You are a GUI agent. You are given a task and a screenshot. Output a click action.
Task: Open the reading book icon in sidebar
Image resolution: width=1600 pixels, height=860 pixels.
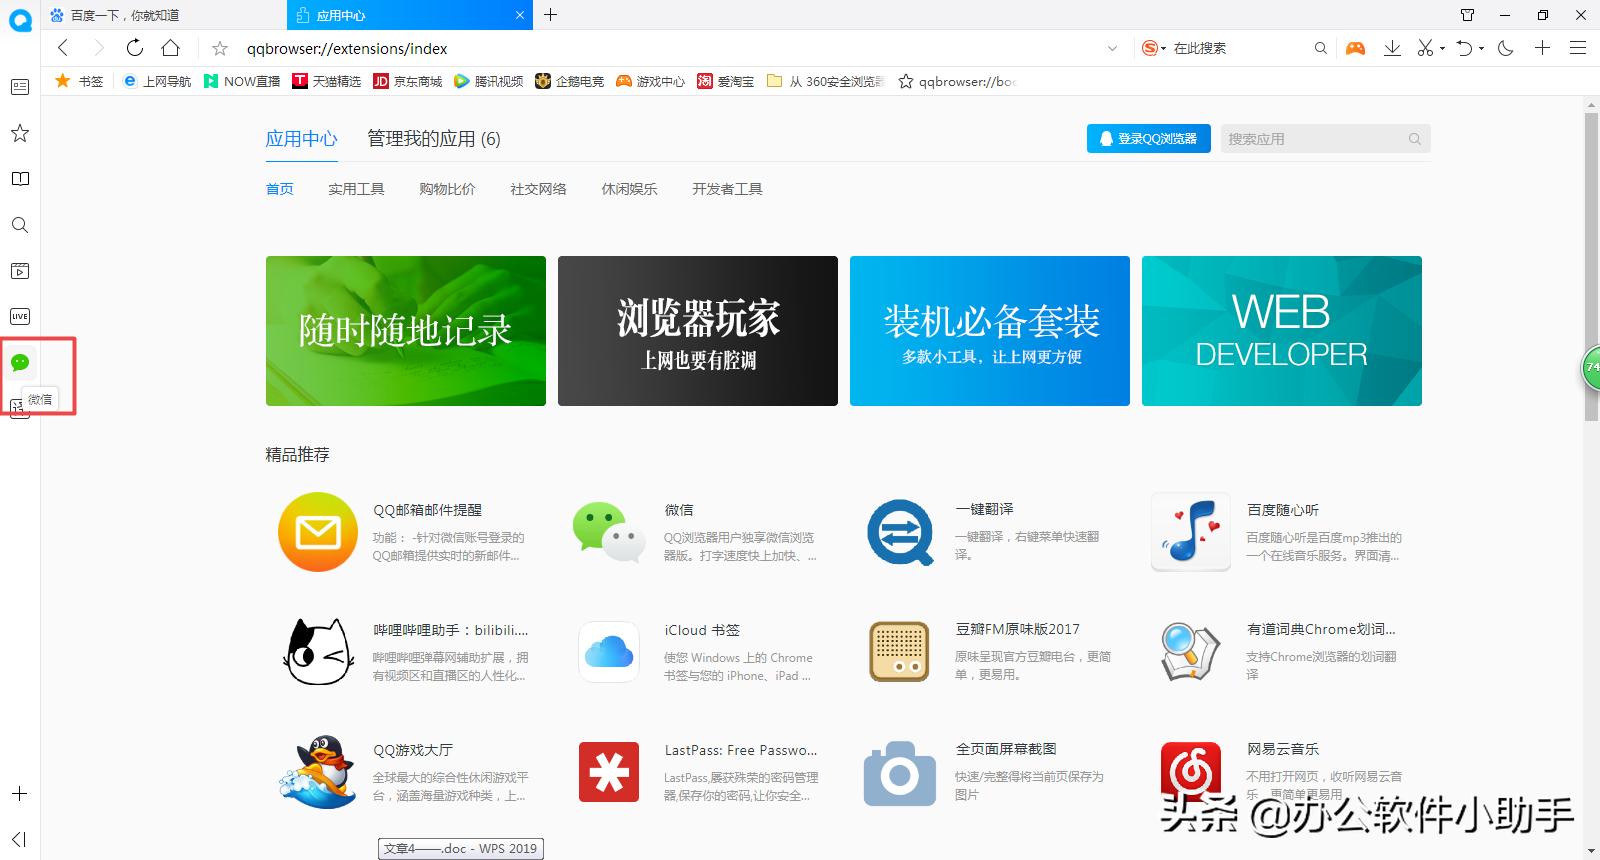pos(20,179)
